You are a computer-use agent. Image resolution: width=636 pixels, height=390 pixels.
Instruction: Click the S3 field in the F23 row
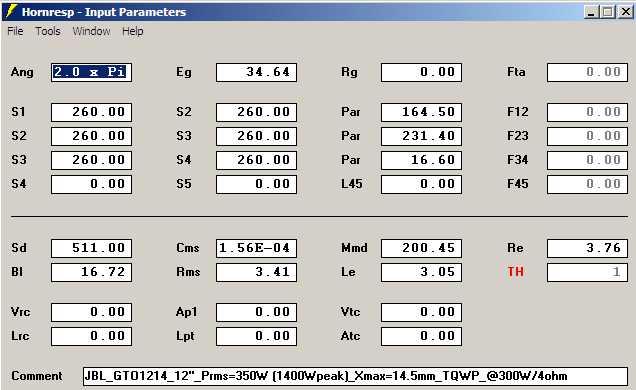coord(256,136)
